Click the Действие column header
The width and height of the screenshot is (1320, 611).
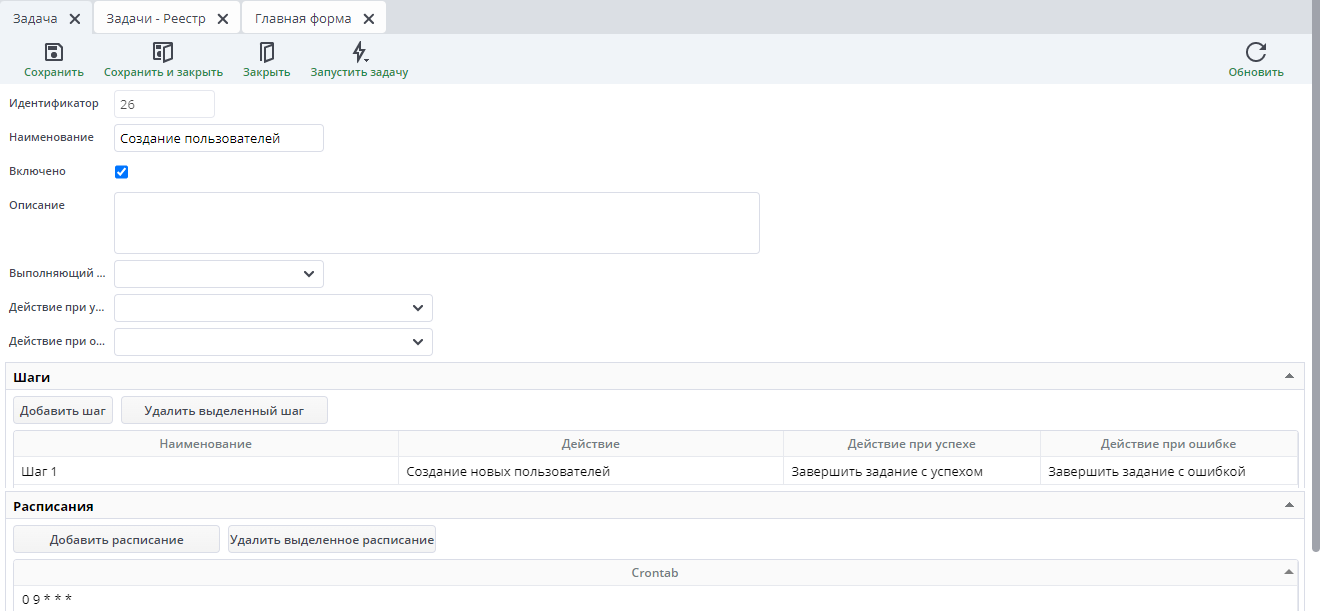[591, 444]
